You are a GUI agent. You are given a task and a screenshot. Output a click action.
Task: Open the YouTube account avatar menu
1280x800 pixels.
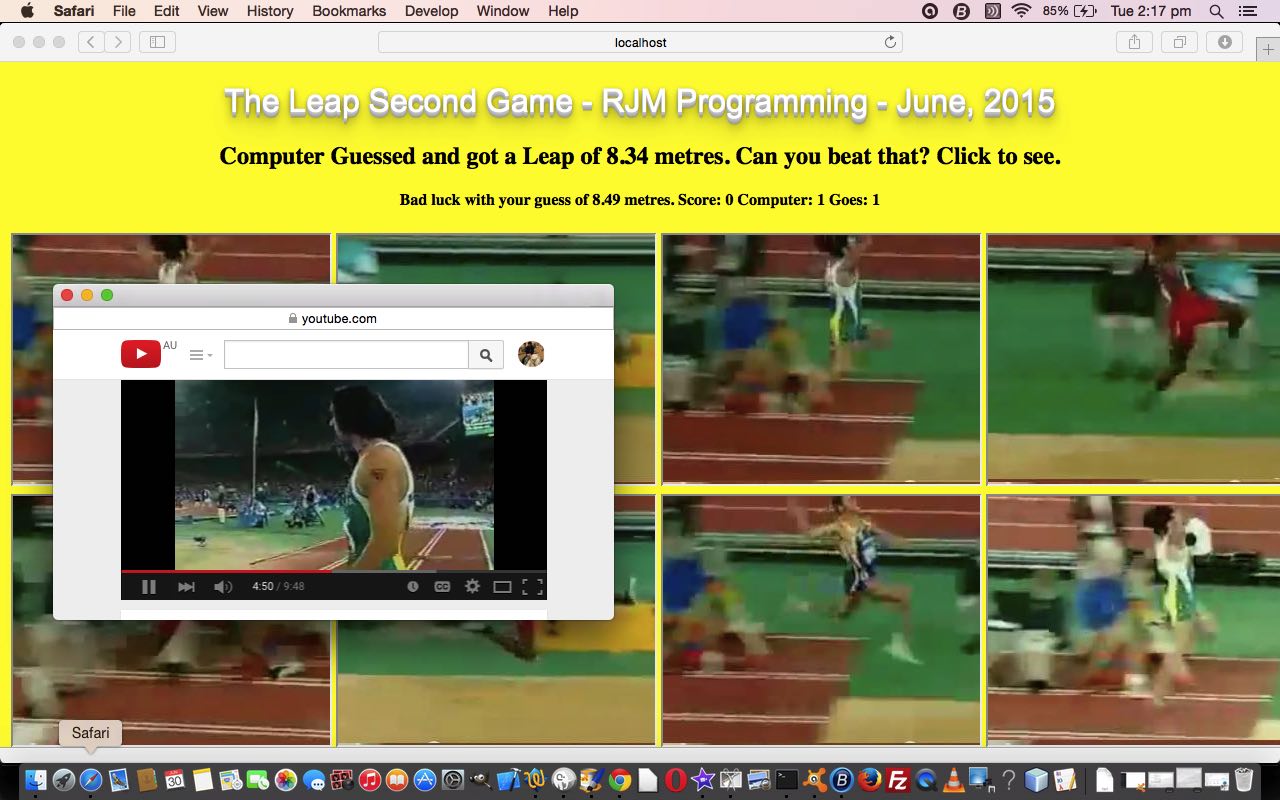point(531,354)
